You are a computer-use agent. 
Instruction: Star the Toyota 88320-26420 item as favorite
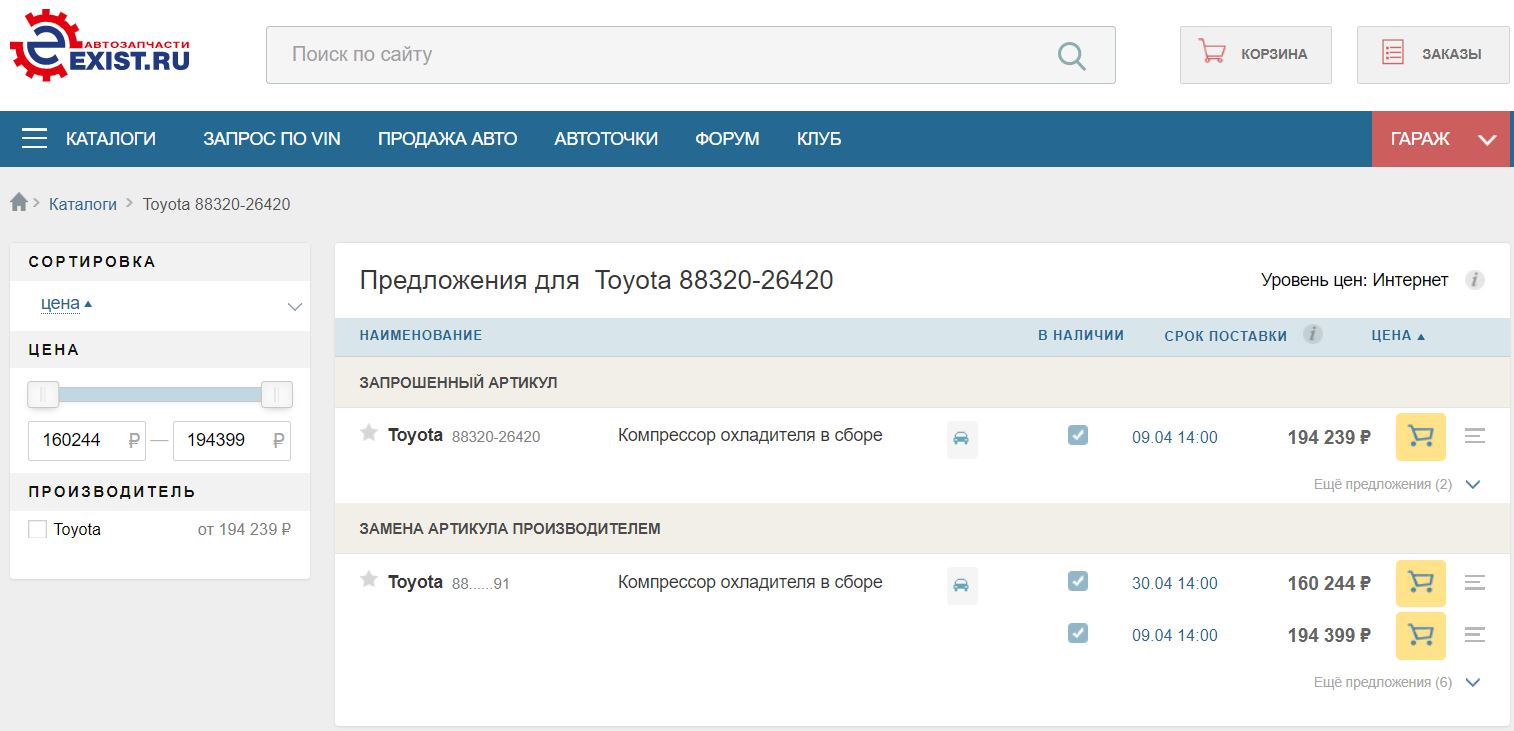coord(369,433)
